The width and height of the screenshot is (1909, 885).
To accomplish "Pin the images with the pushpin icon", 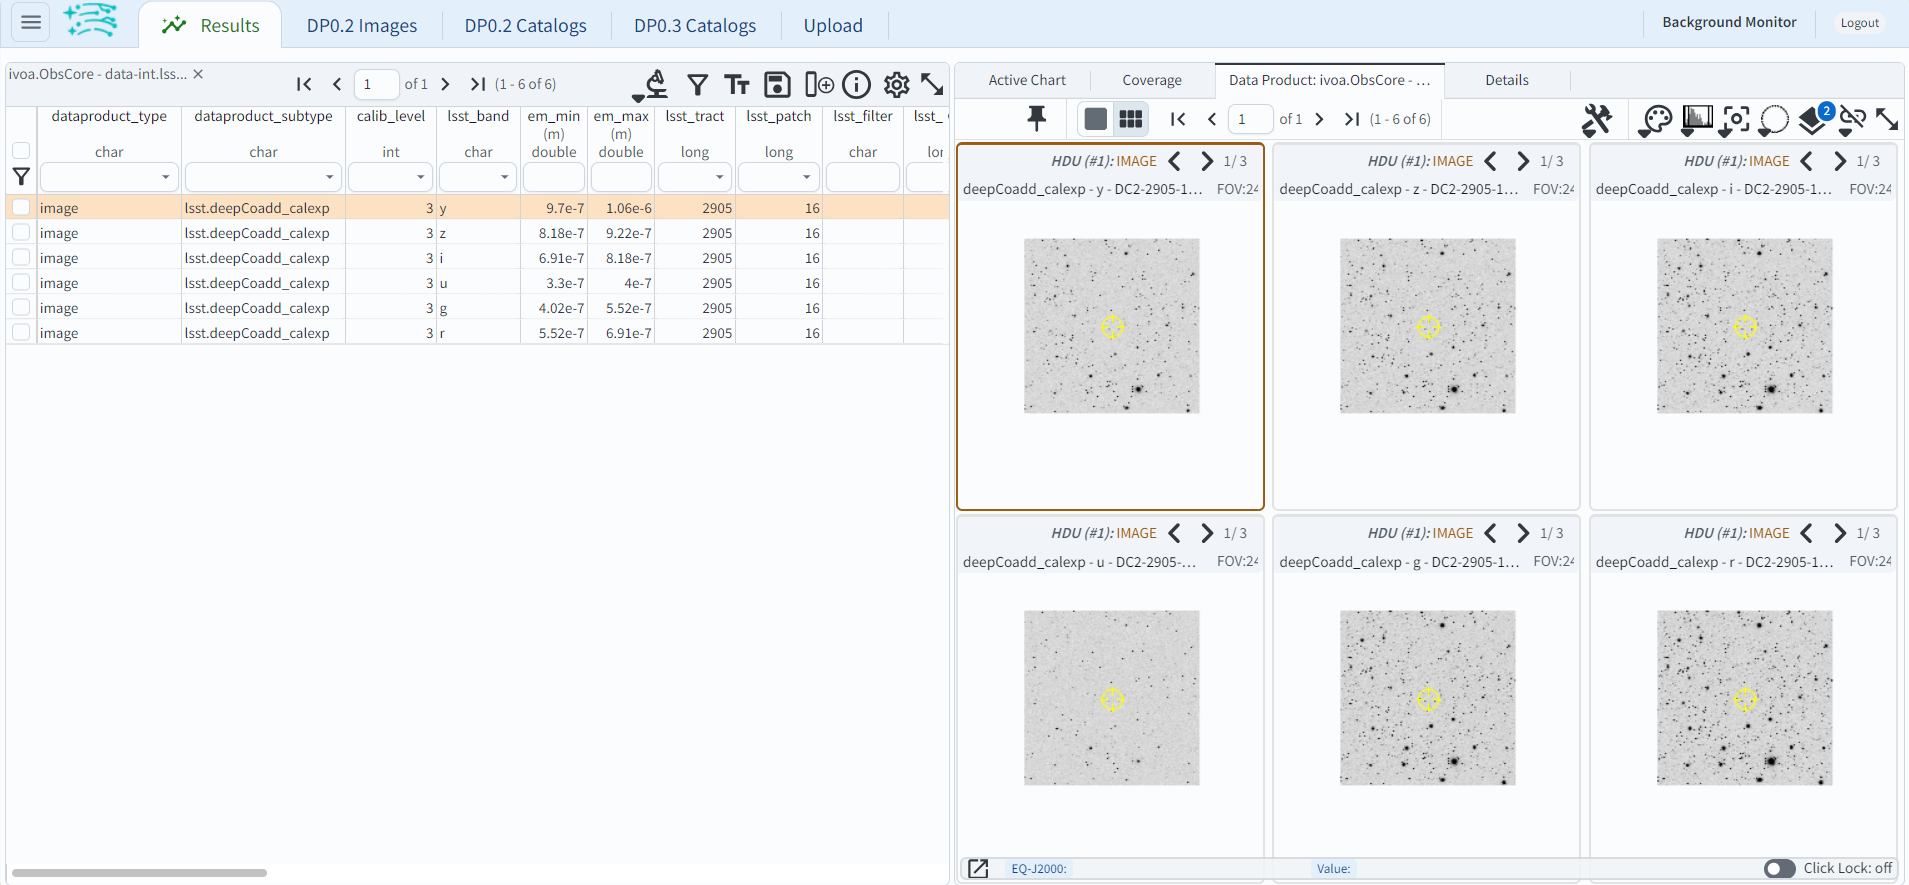I will pyautogui.click(x=1037, y=119).
